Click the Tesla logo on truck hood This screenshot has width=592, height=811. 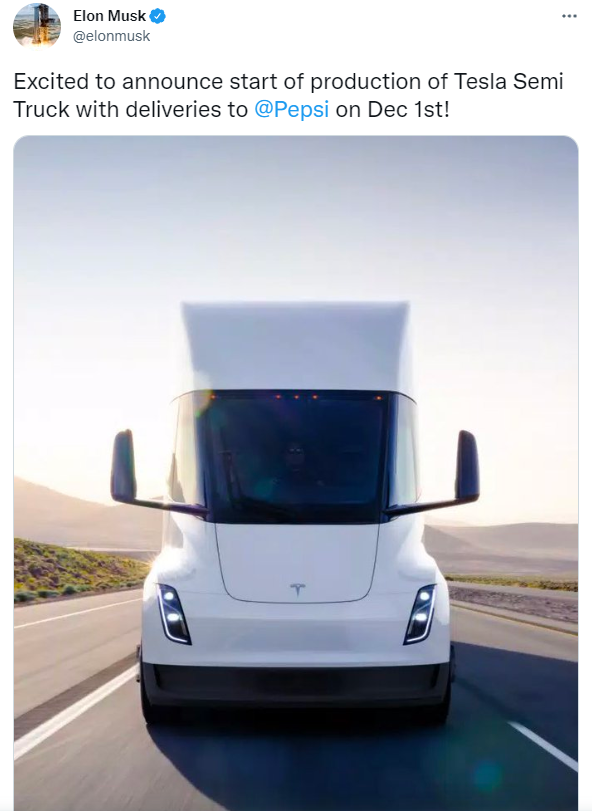[297, 589]
